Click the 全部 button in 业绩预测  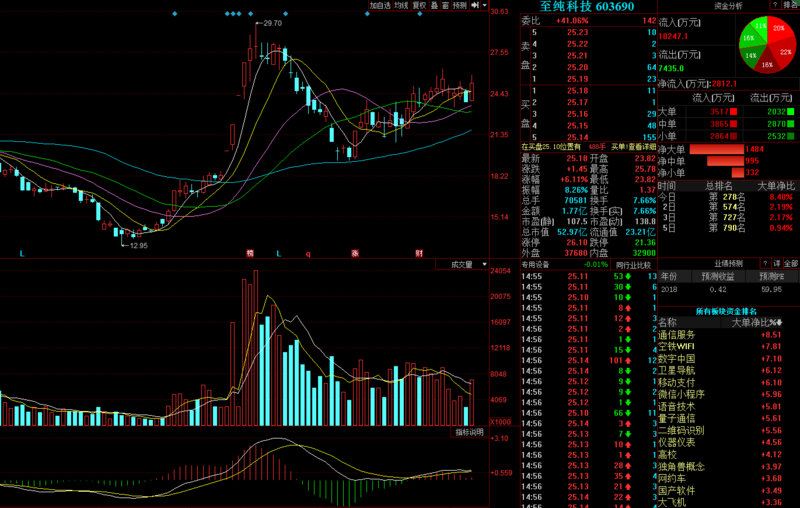click(790, 263)
